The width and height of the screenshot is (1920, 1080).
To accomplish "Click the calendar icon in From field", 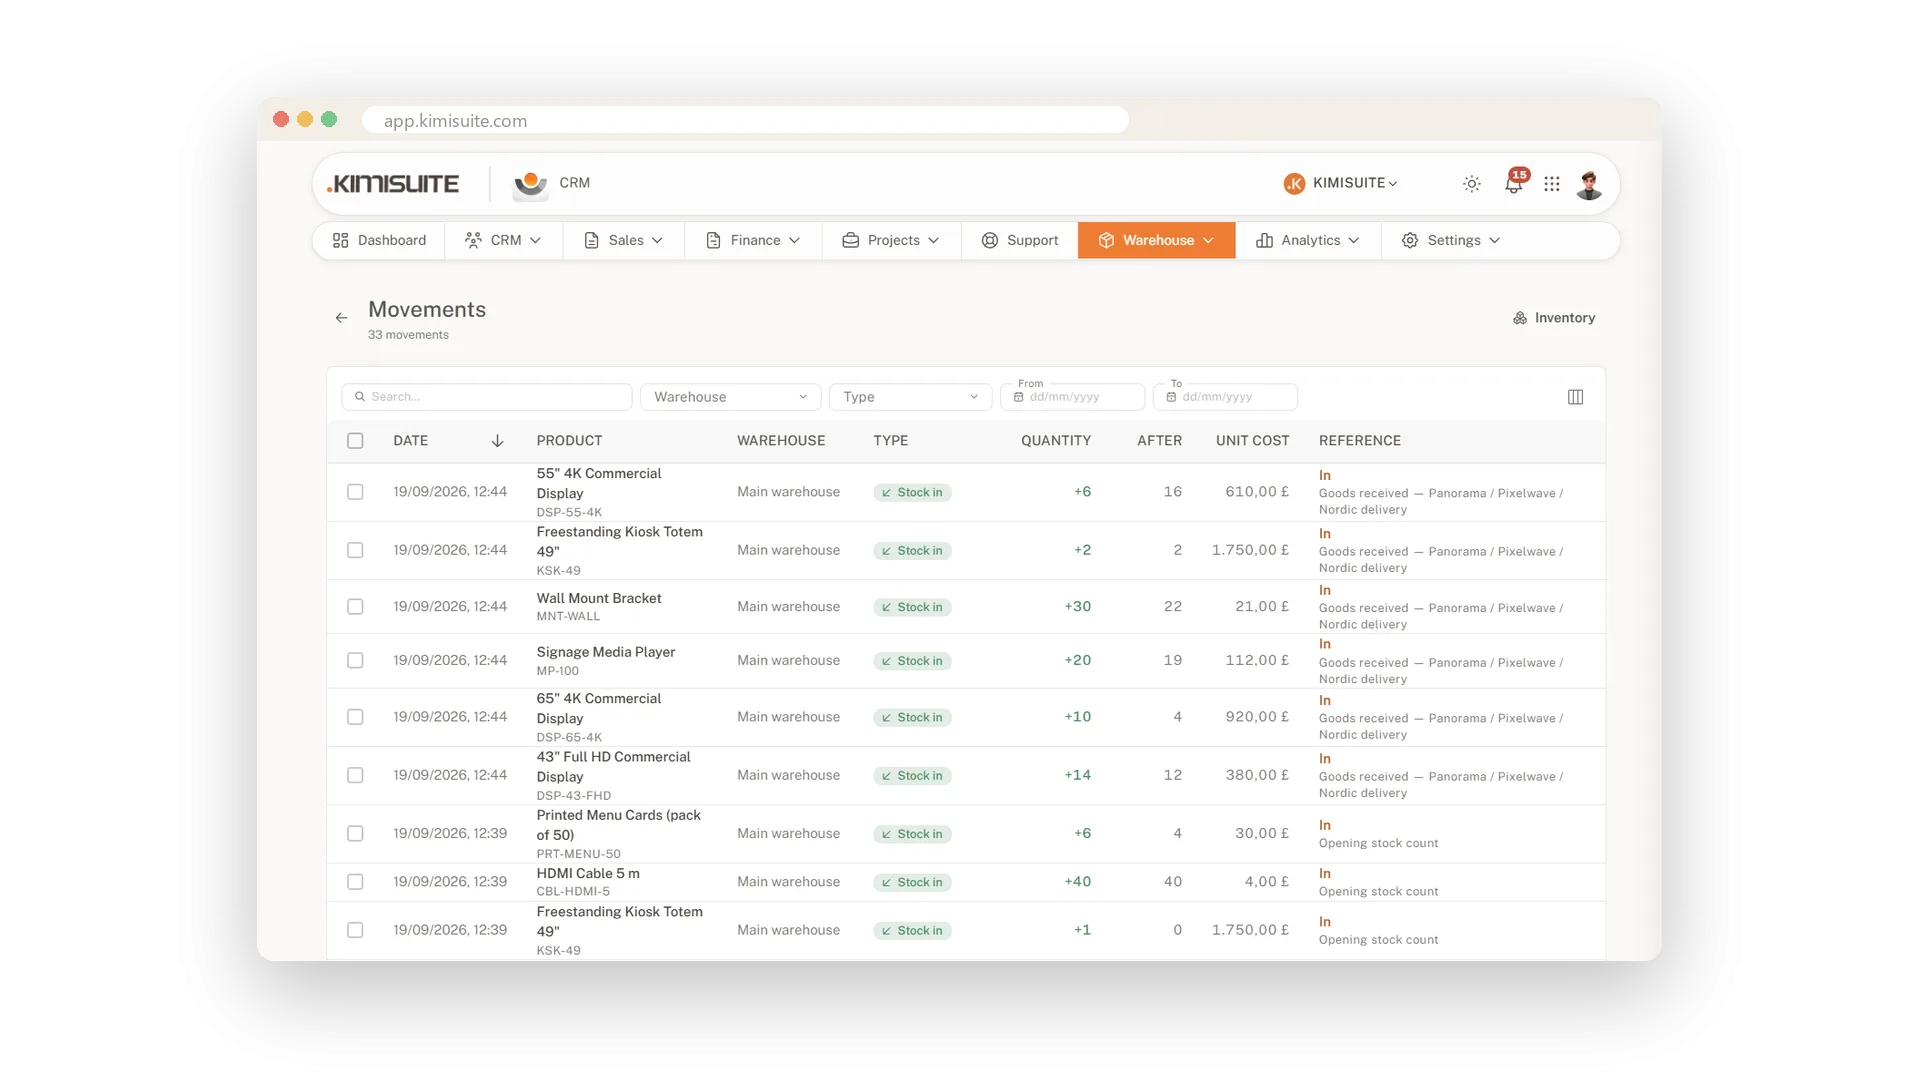I will [x=1019, y=397].
